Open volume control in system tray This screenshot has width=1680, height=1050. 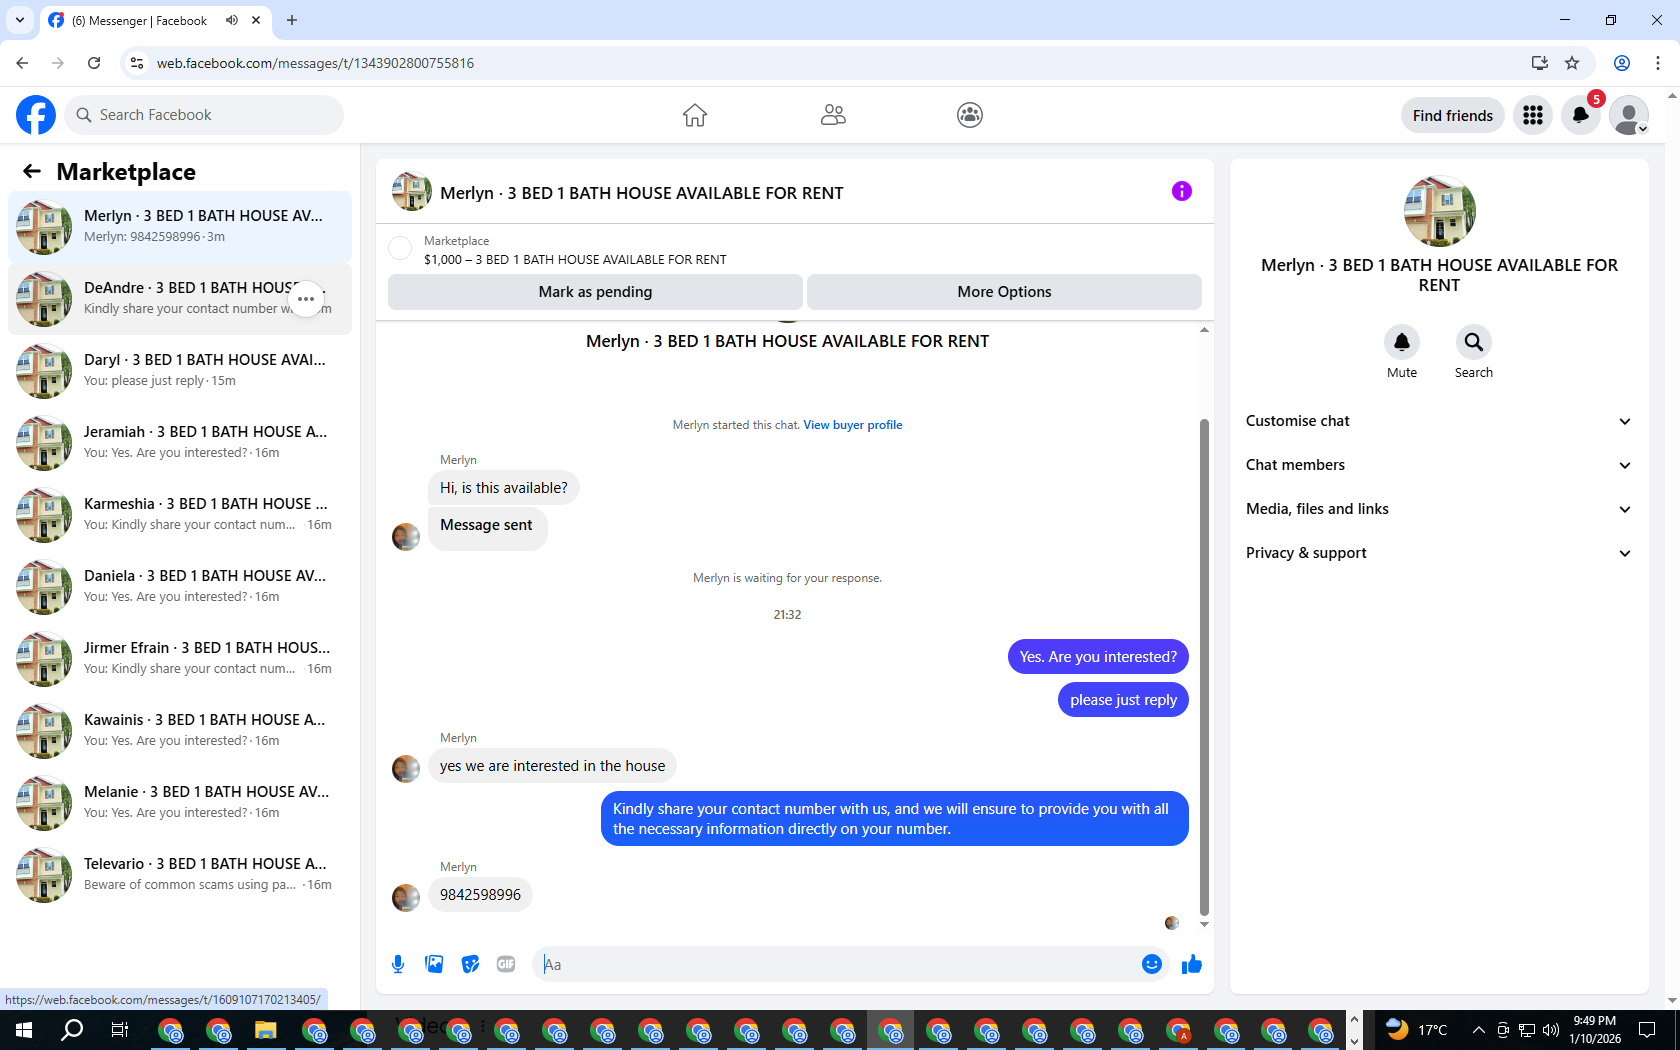point(1551,1030)
